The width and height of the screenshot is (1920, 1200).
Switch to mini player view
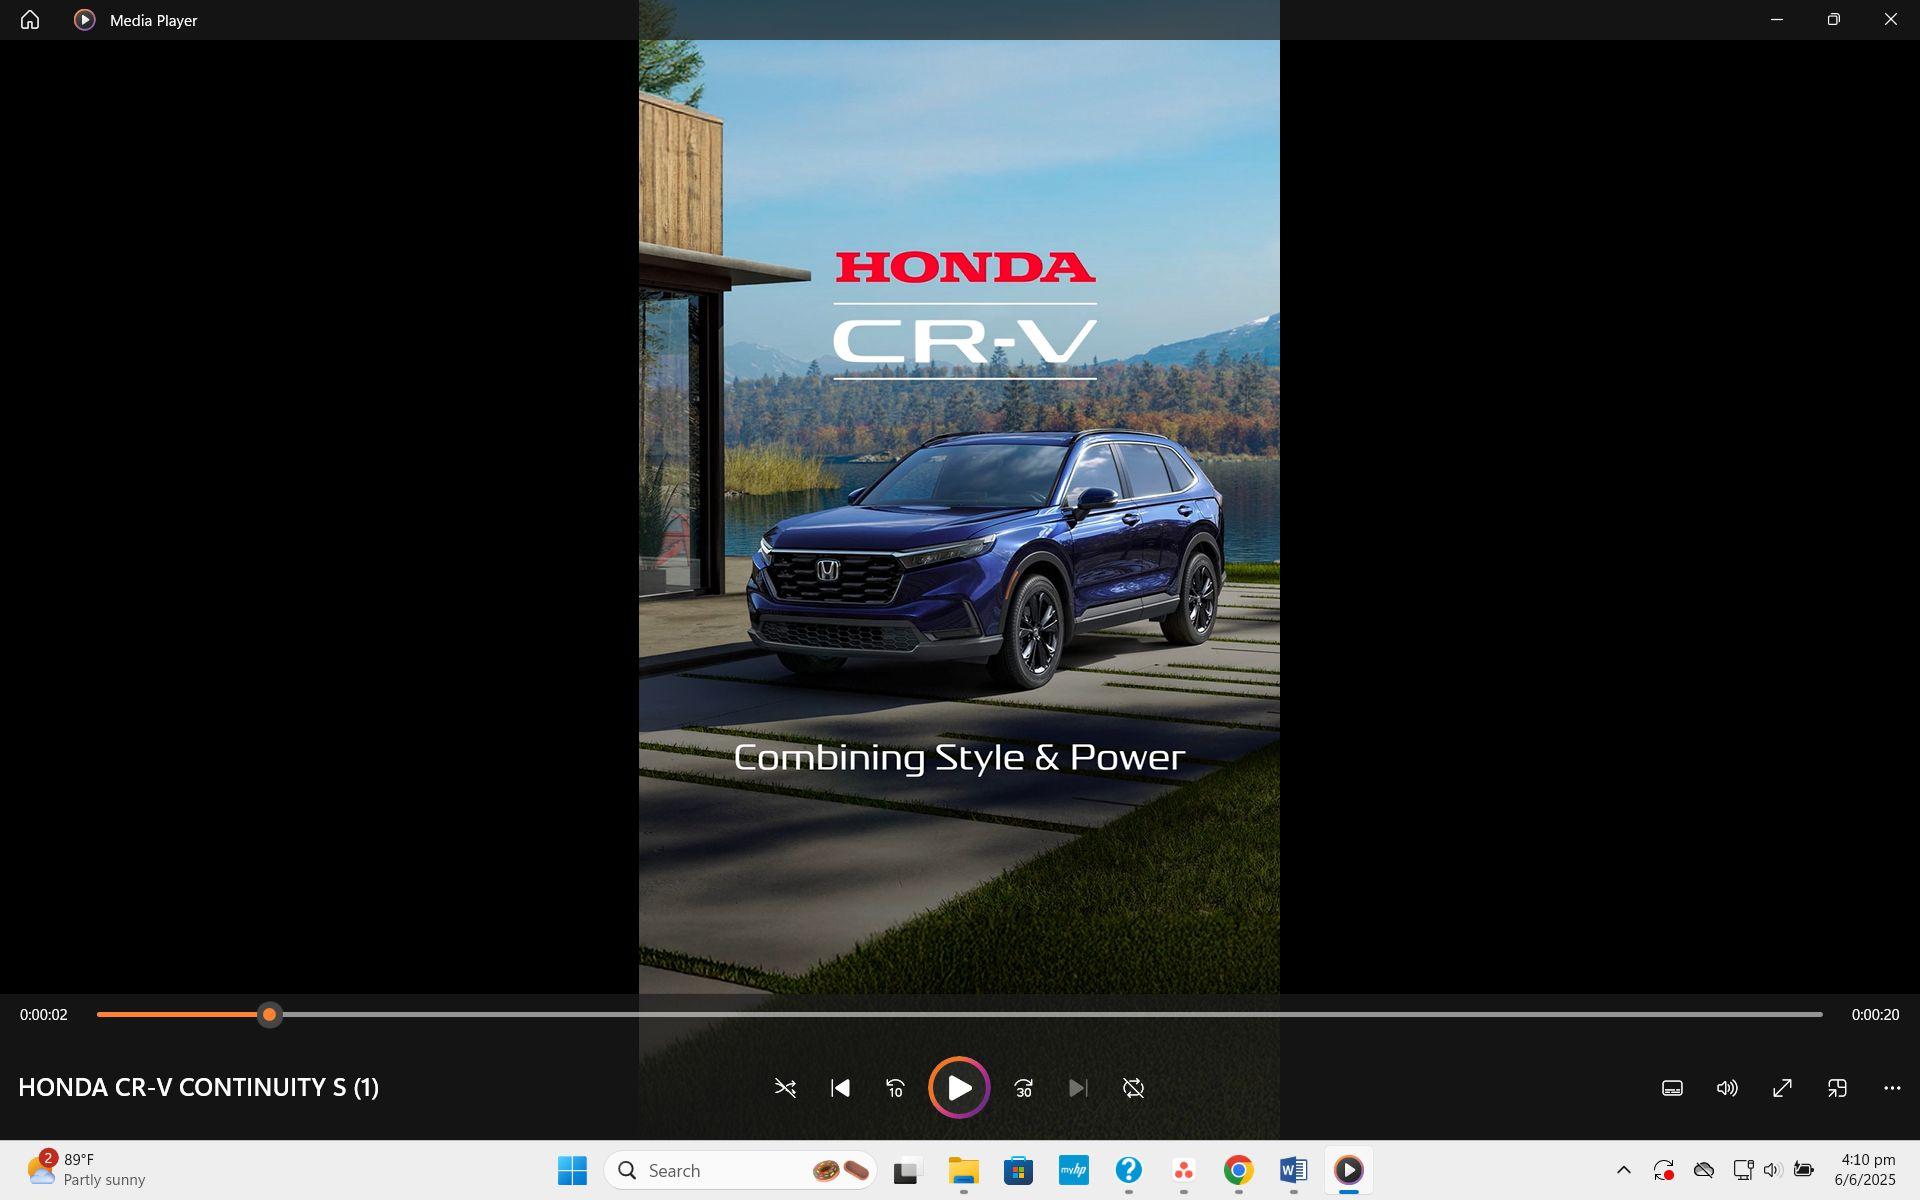tap(1837, 1088)
